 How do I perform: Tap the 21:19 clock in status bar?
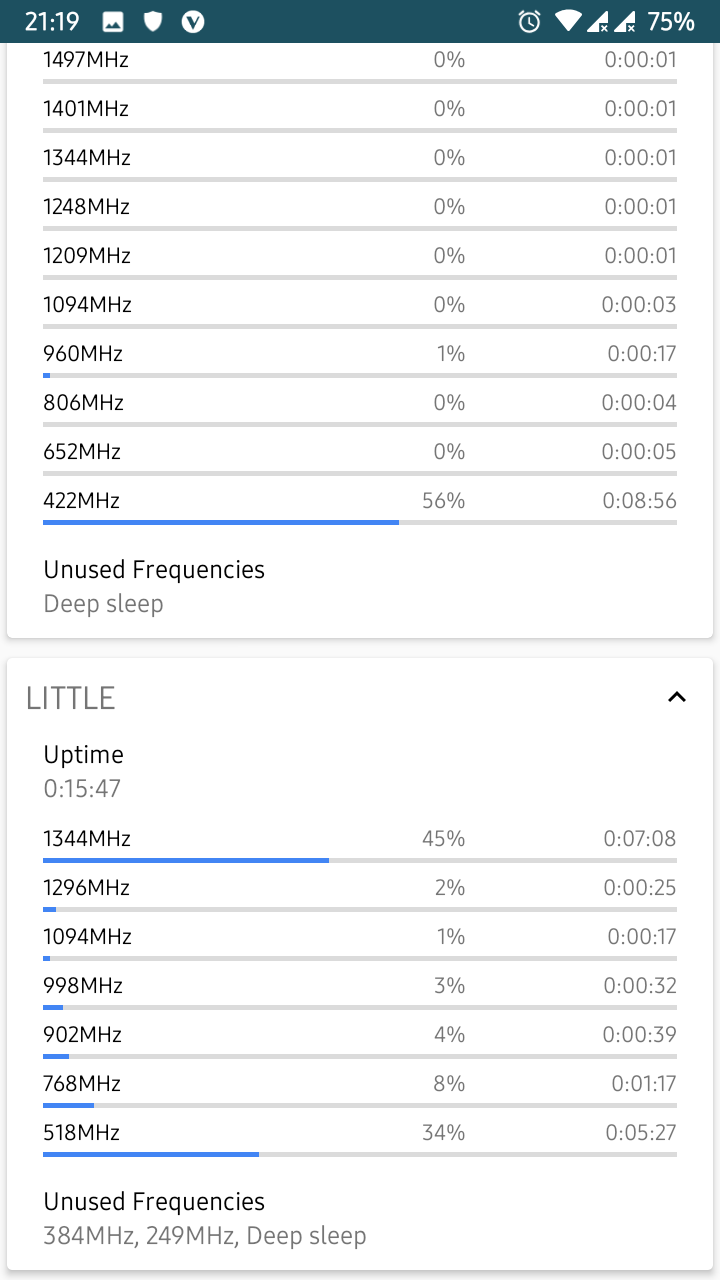point(52,21)
